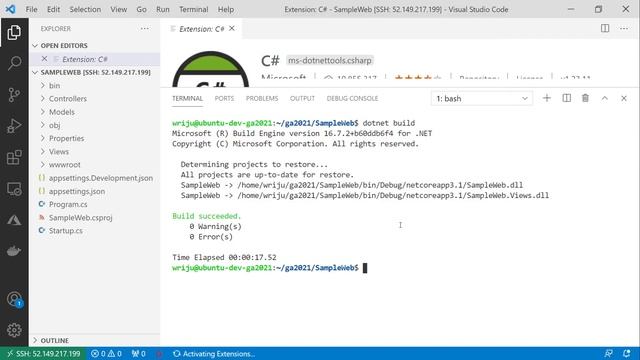Viewport: 640px width, 360px height.
Task: Open notifications bell in status bar
Action: 627,353
